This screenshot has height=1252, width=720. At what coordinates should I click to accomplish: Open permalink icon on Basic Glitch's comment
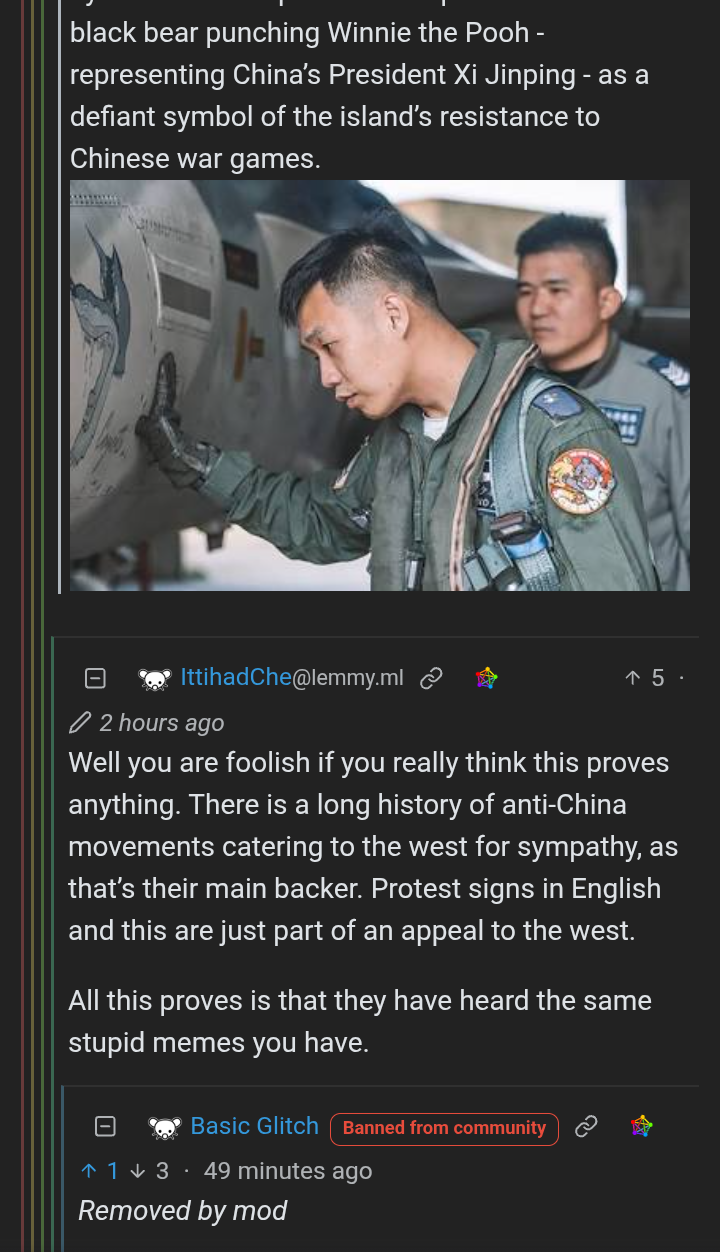tap(586, 1127)
